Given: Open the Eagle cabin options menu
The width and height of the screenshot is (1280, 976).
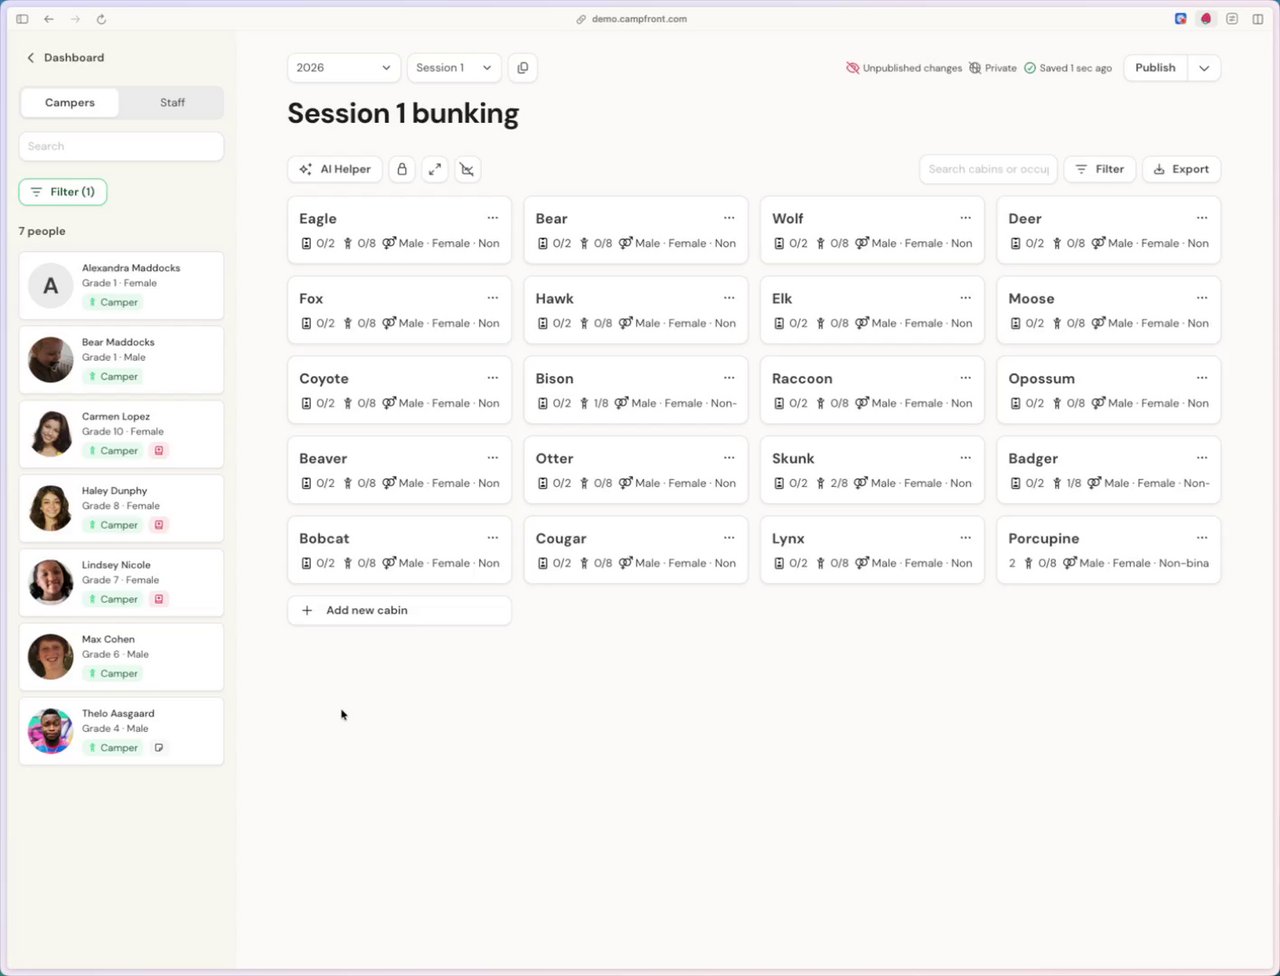Looking at the screenshot, I should 492,218.
